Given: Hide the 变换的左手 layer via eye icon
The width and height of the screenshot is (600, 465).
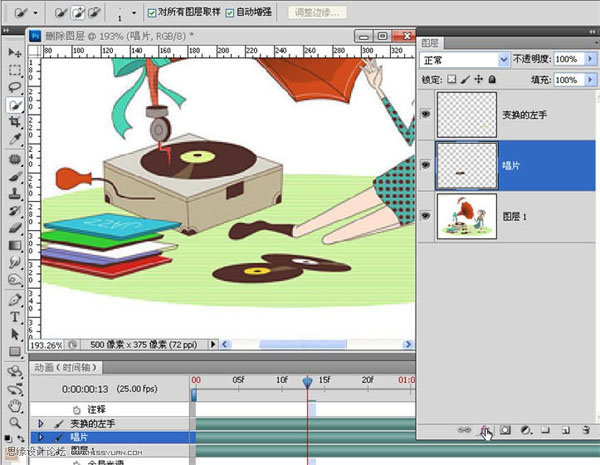Looking at the screenshot, I should click(x=426, y=115).
